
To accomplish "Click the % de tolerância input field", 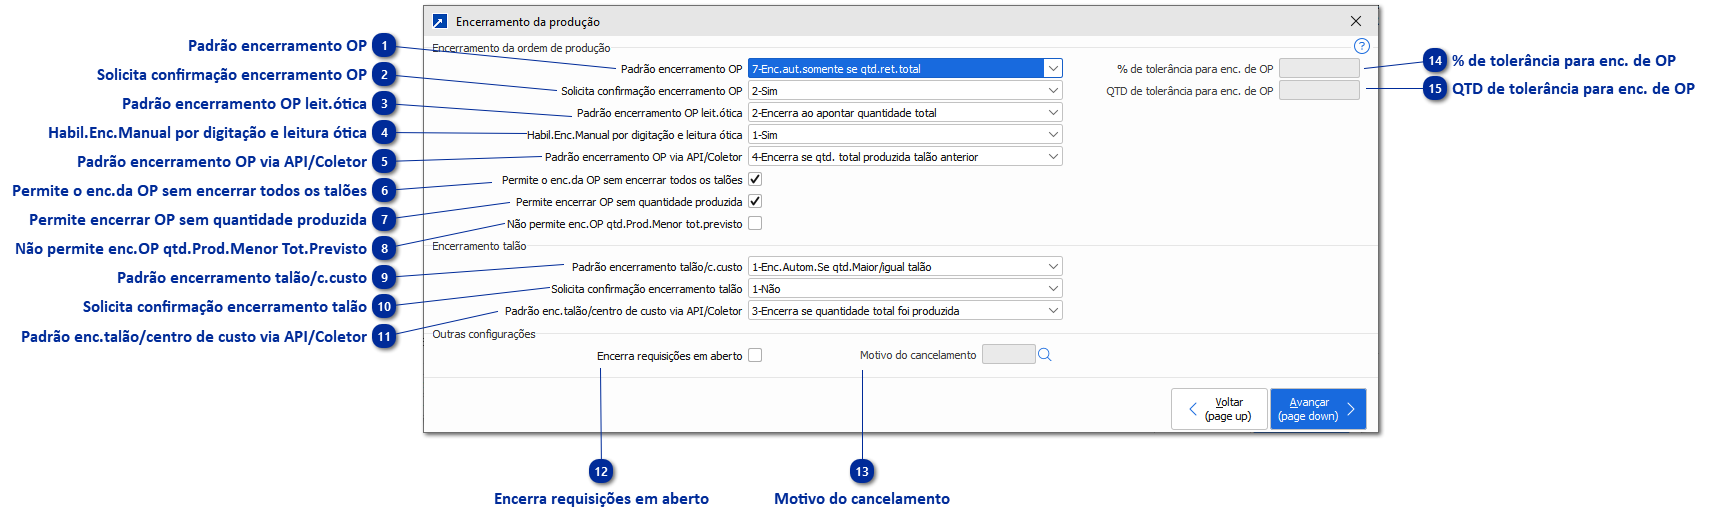I will point(1319,69).
